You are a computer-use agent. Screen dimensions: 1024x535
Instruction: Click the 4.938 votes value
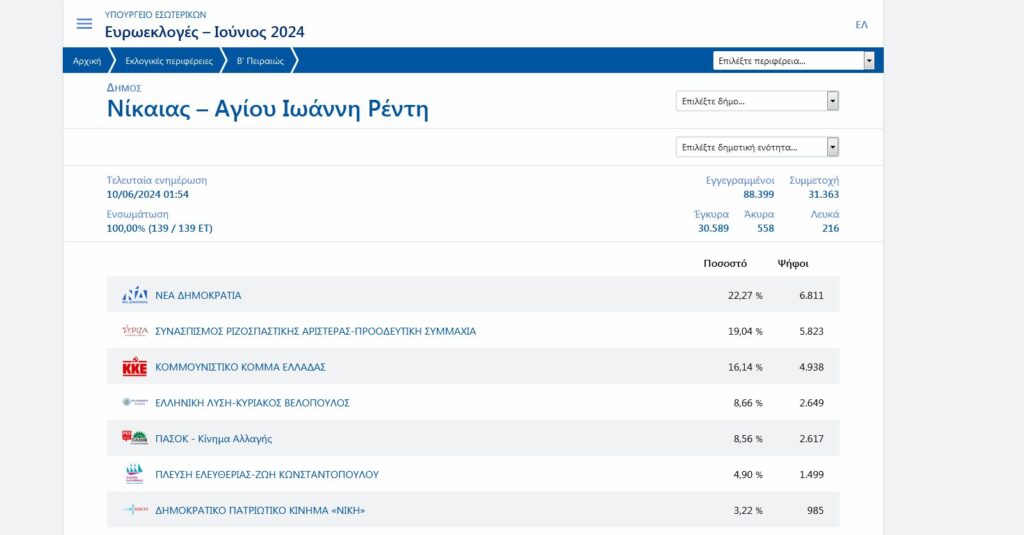click(811, 367)
